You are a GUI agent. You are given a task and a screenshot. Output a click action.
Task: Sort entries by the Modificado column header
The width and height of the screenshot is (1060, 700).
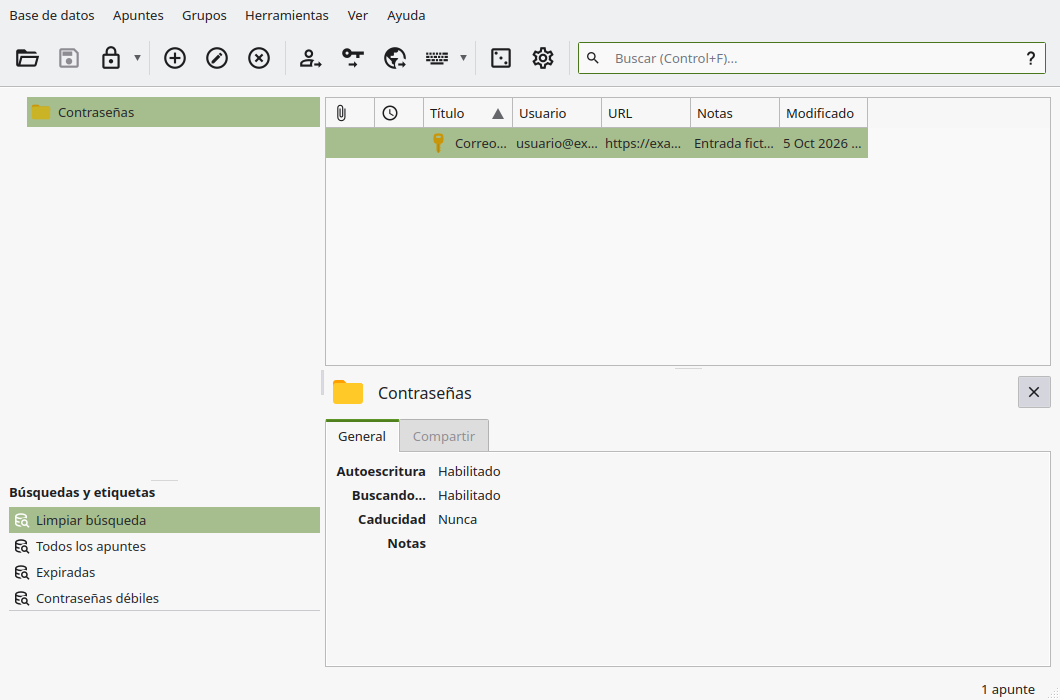[x=823, y=113]
